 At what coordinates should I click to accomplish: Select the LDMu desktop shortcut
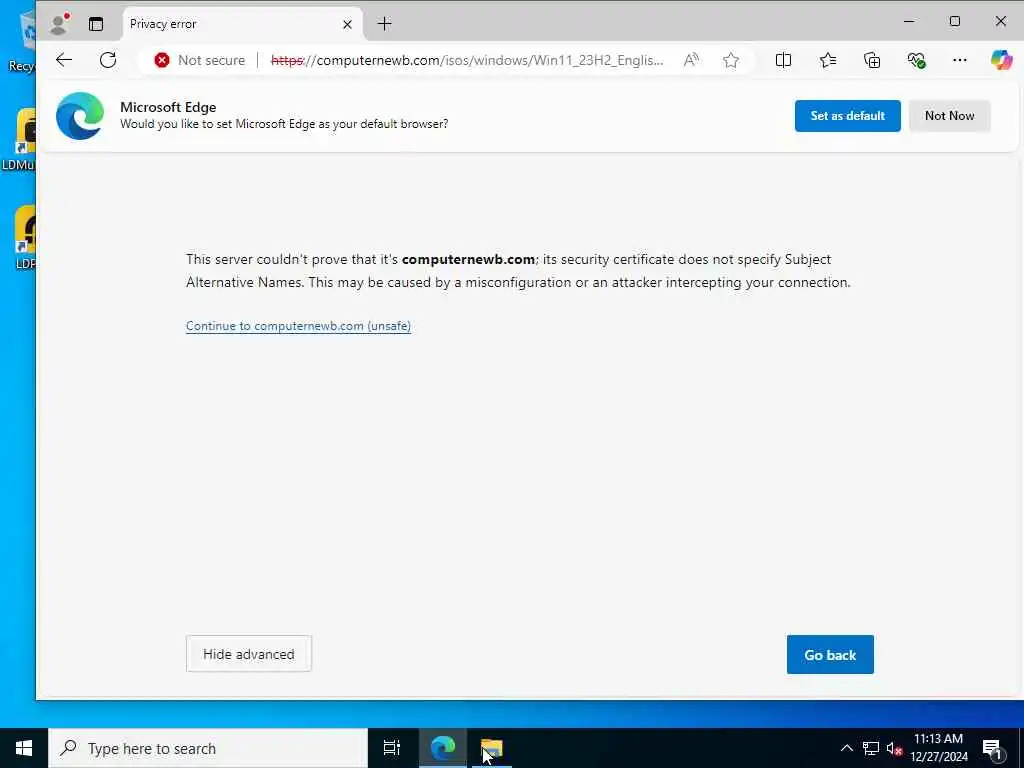coord(18,140)
